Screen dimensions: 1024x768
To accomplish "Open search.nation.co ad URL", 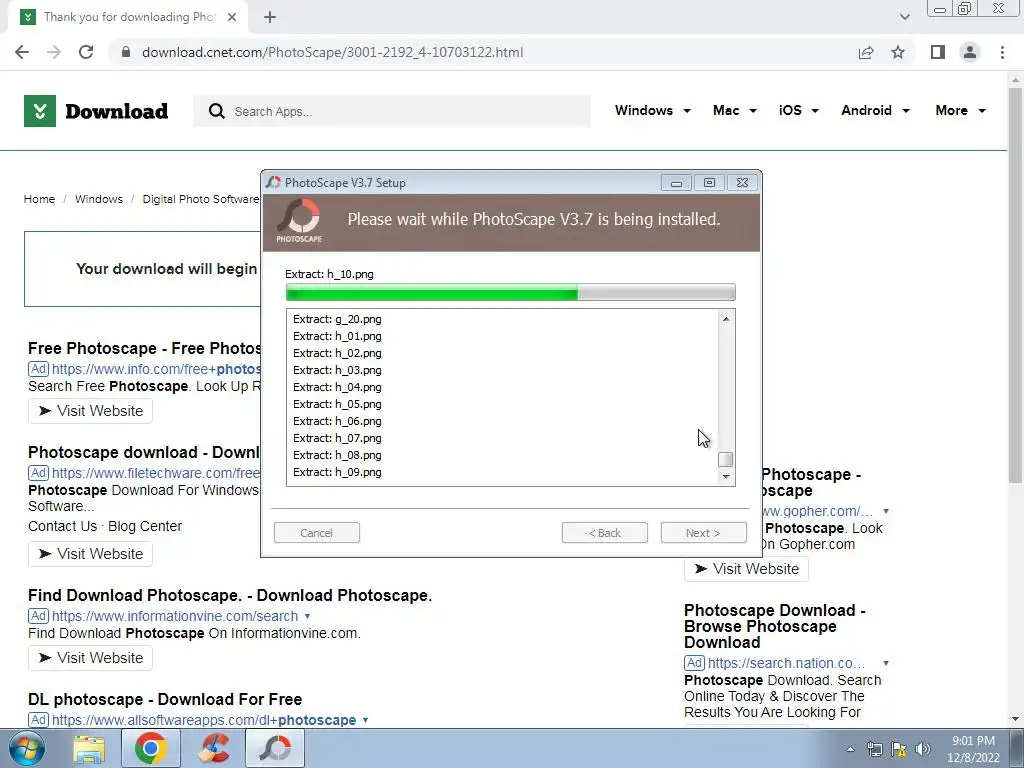I will click(x=786, y=663).
